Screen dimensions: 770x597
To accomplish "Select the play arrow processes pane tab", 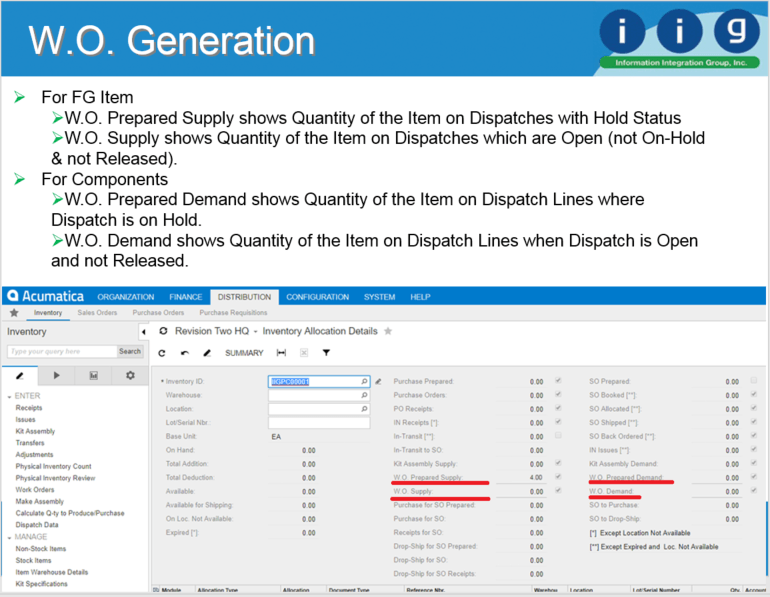I will point(56,376).
